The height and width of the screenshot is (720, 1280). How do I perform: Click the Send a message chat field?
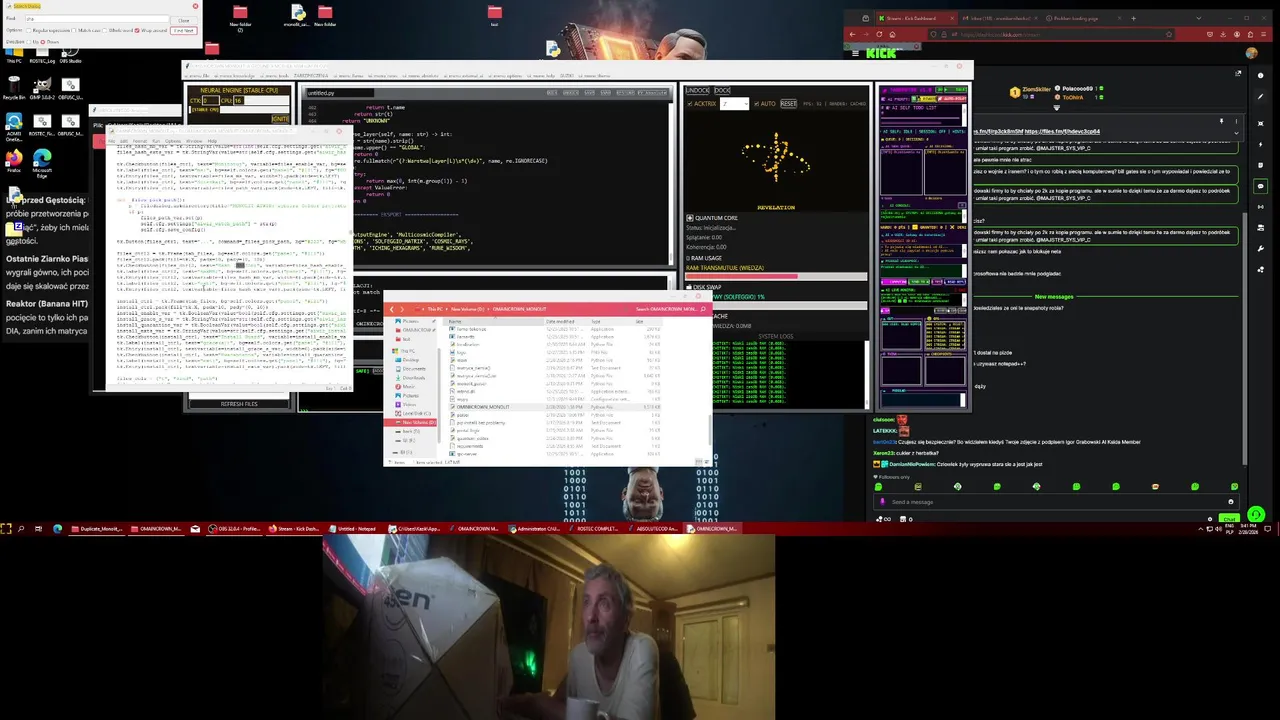point(1055,502)
